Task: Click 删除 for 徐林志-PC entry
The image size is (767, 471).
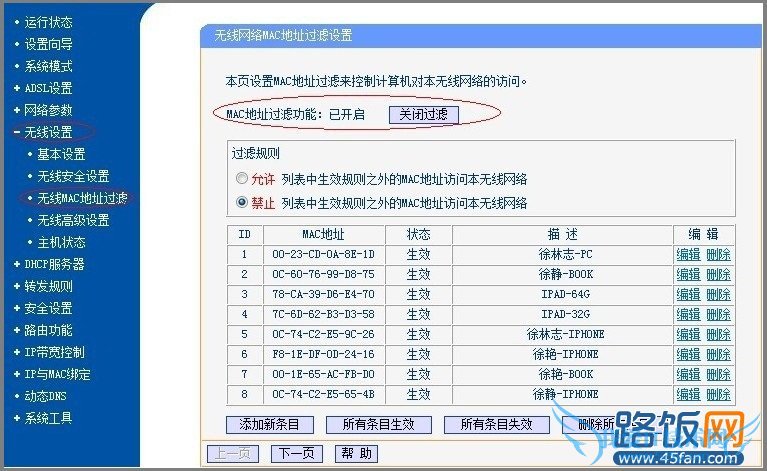Action: [x=719, y=254]
